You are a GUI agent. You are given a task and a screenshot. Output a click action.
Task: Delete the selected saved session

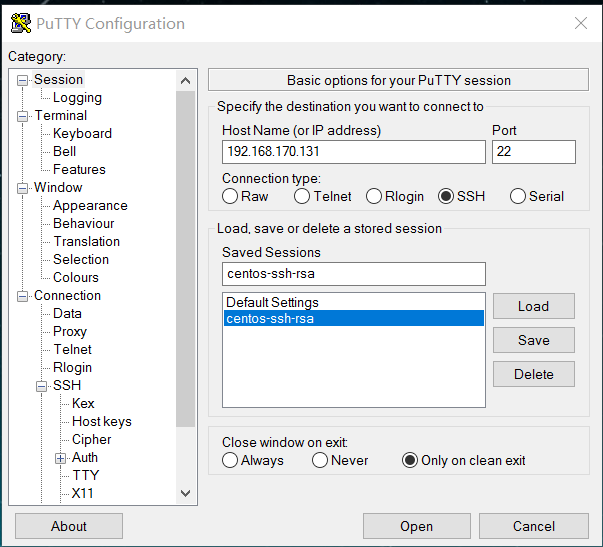click(x=534, y=374)
